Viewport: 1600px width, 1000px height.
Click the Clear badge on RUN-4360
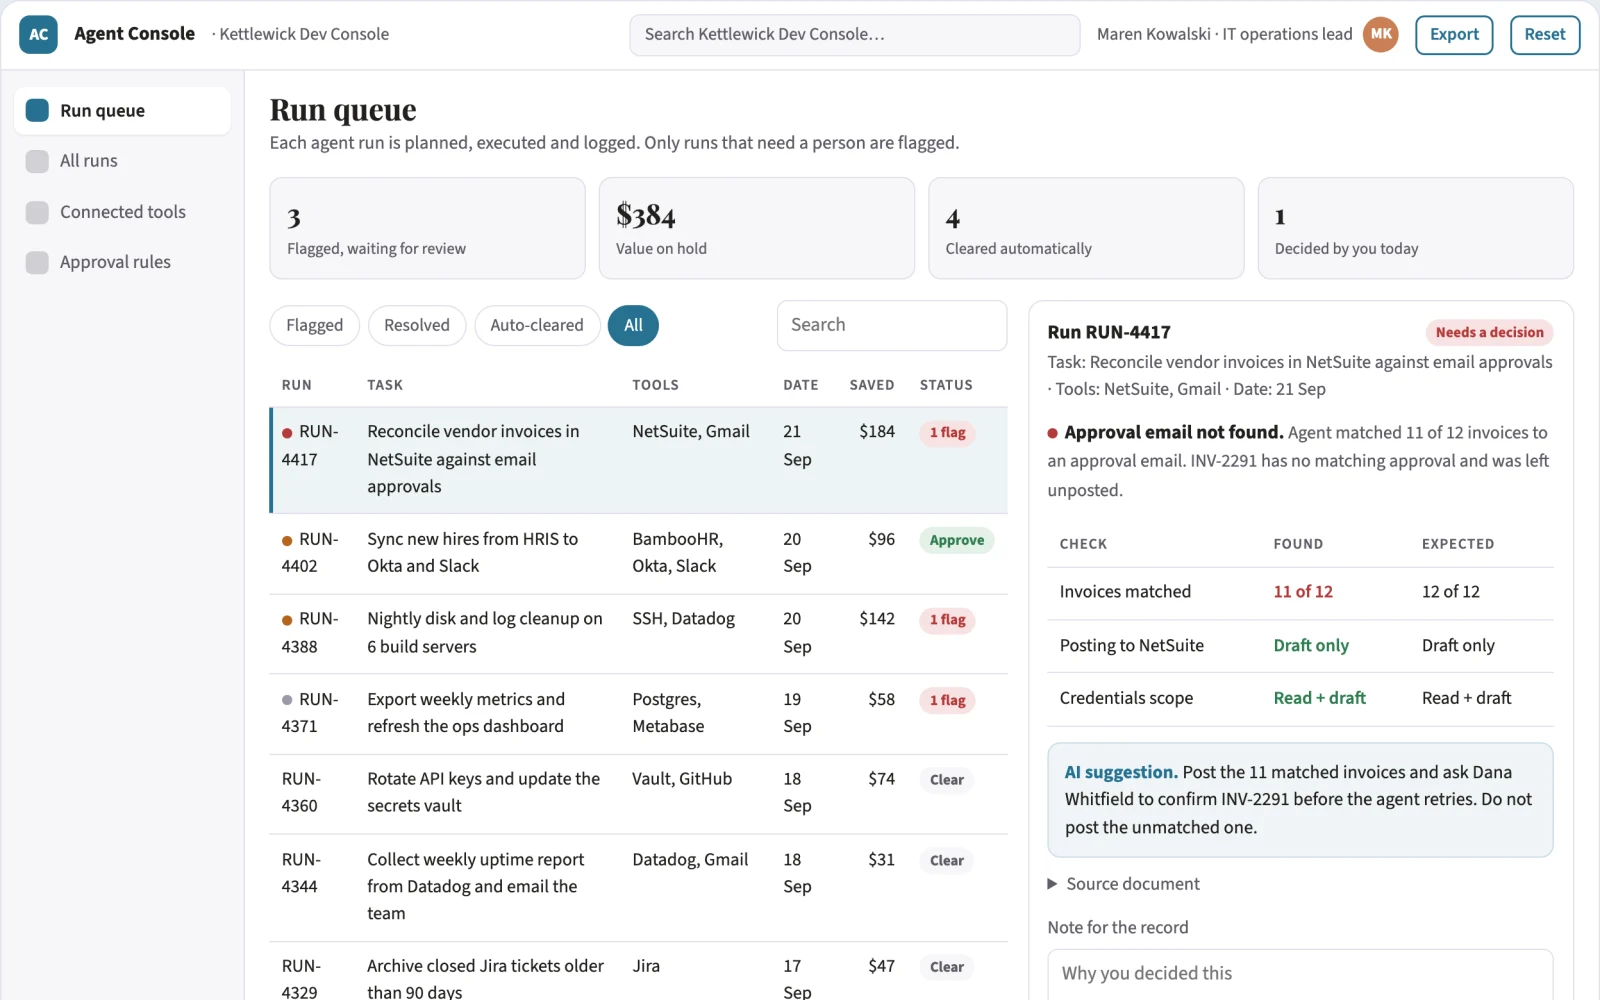coord(946,780)
